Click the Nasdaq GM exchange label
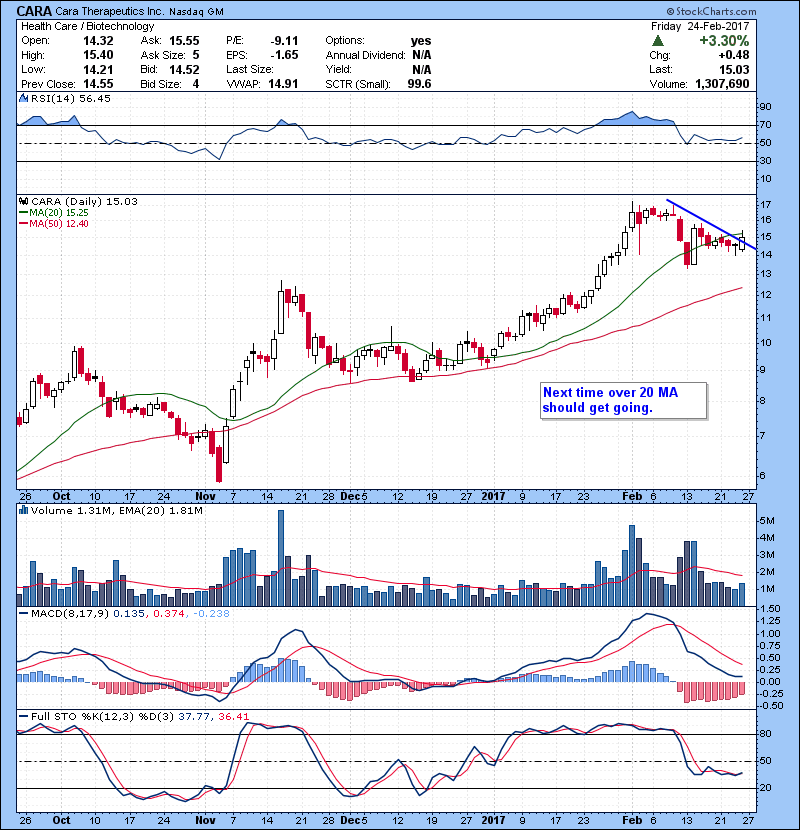Screen dimensions: 800x830 pos(196,12)
